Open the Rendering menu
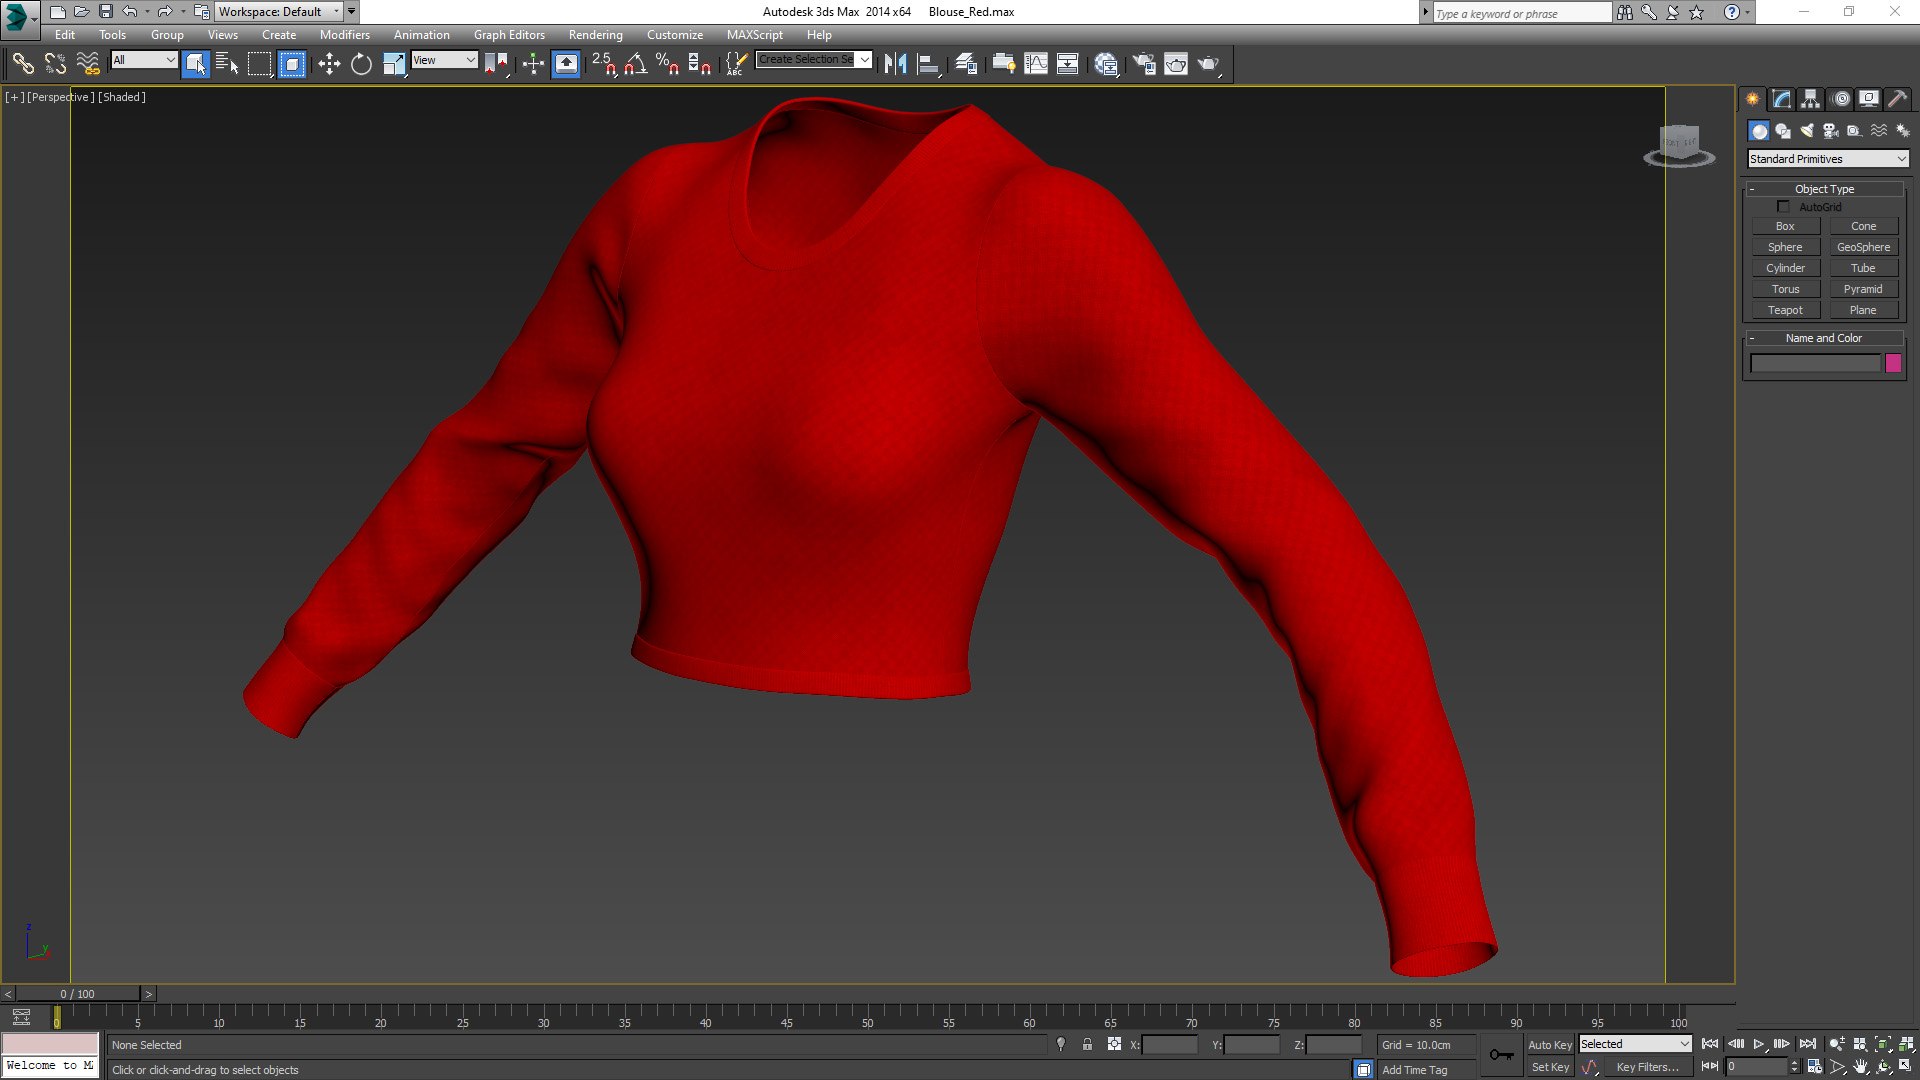 (x=595, y=34)
